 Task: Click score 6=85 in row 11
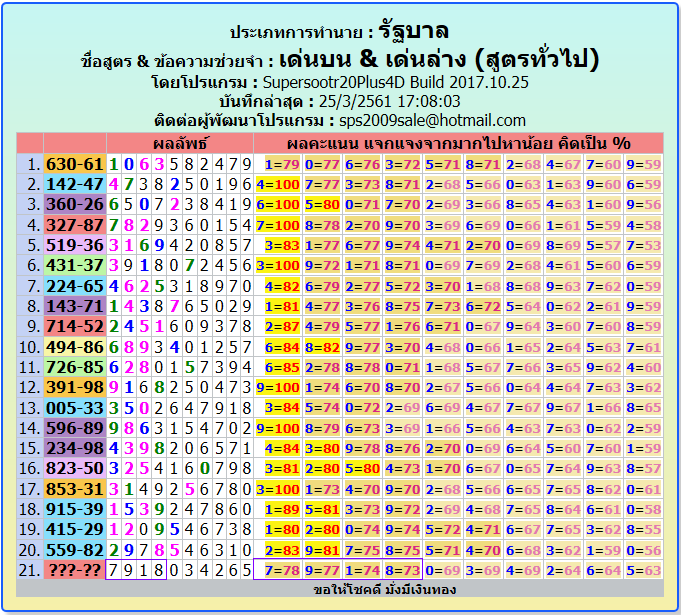(x=282, y=367)
